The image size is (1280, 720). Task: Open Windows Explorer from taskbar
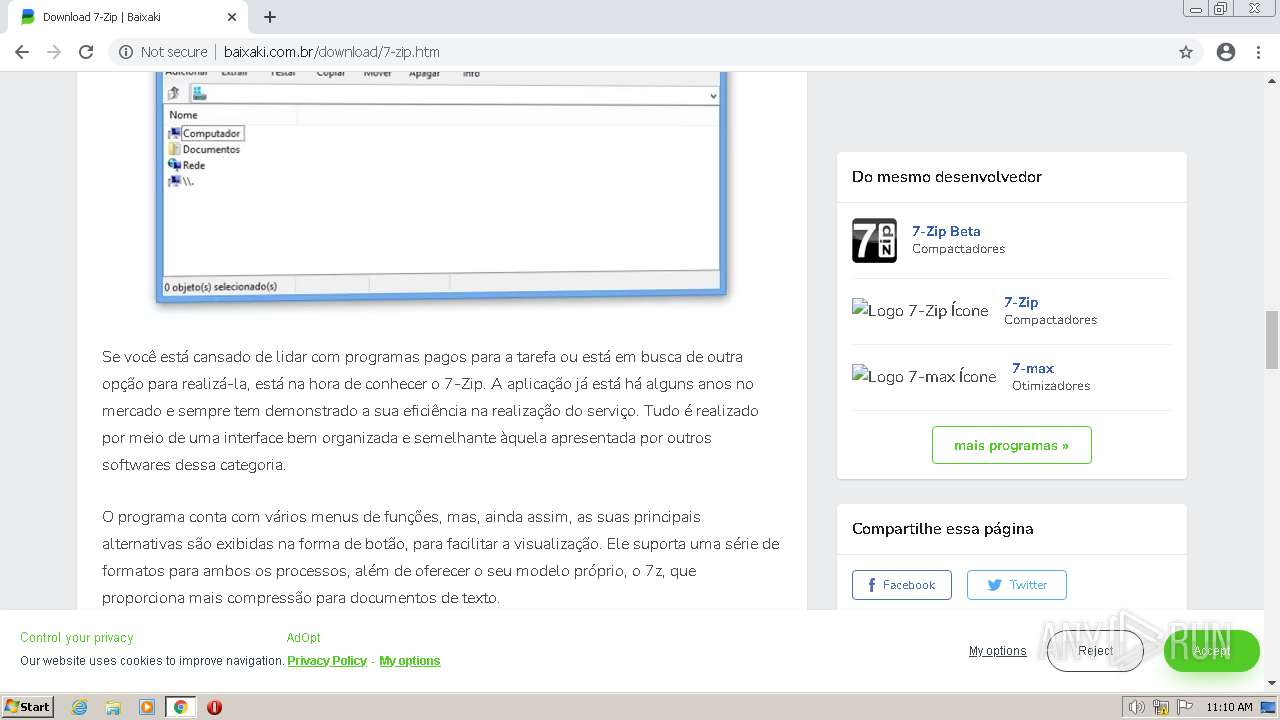pos(113,707)
